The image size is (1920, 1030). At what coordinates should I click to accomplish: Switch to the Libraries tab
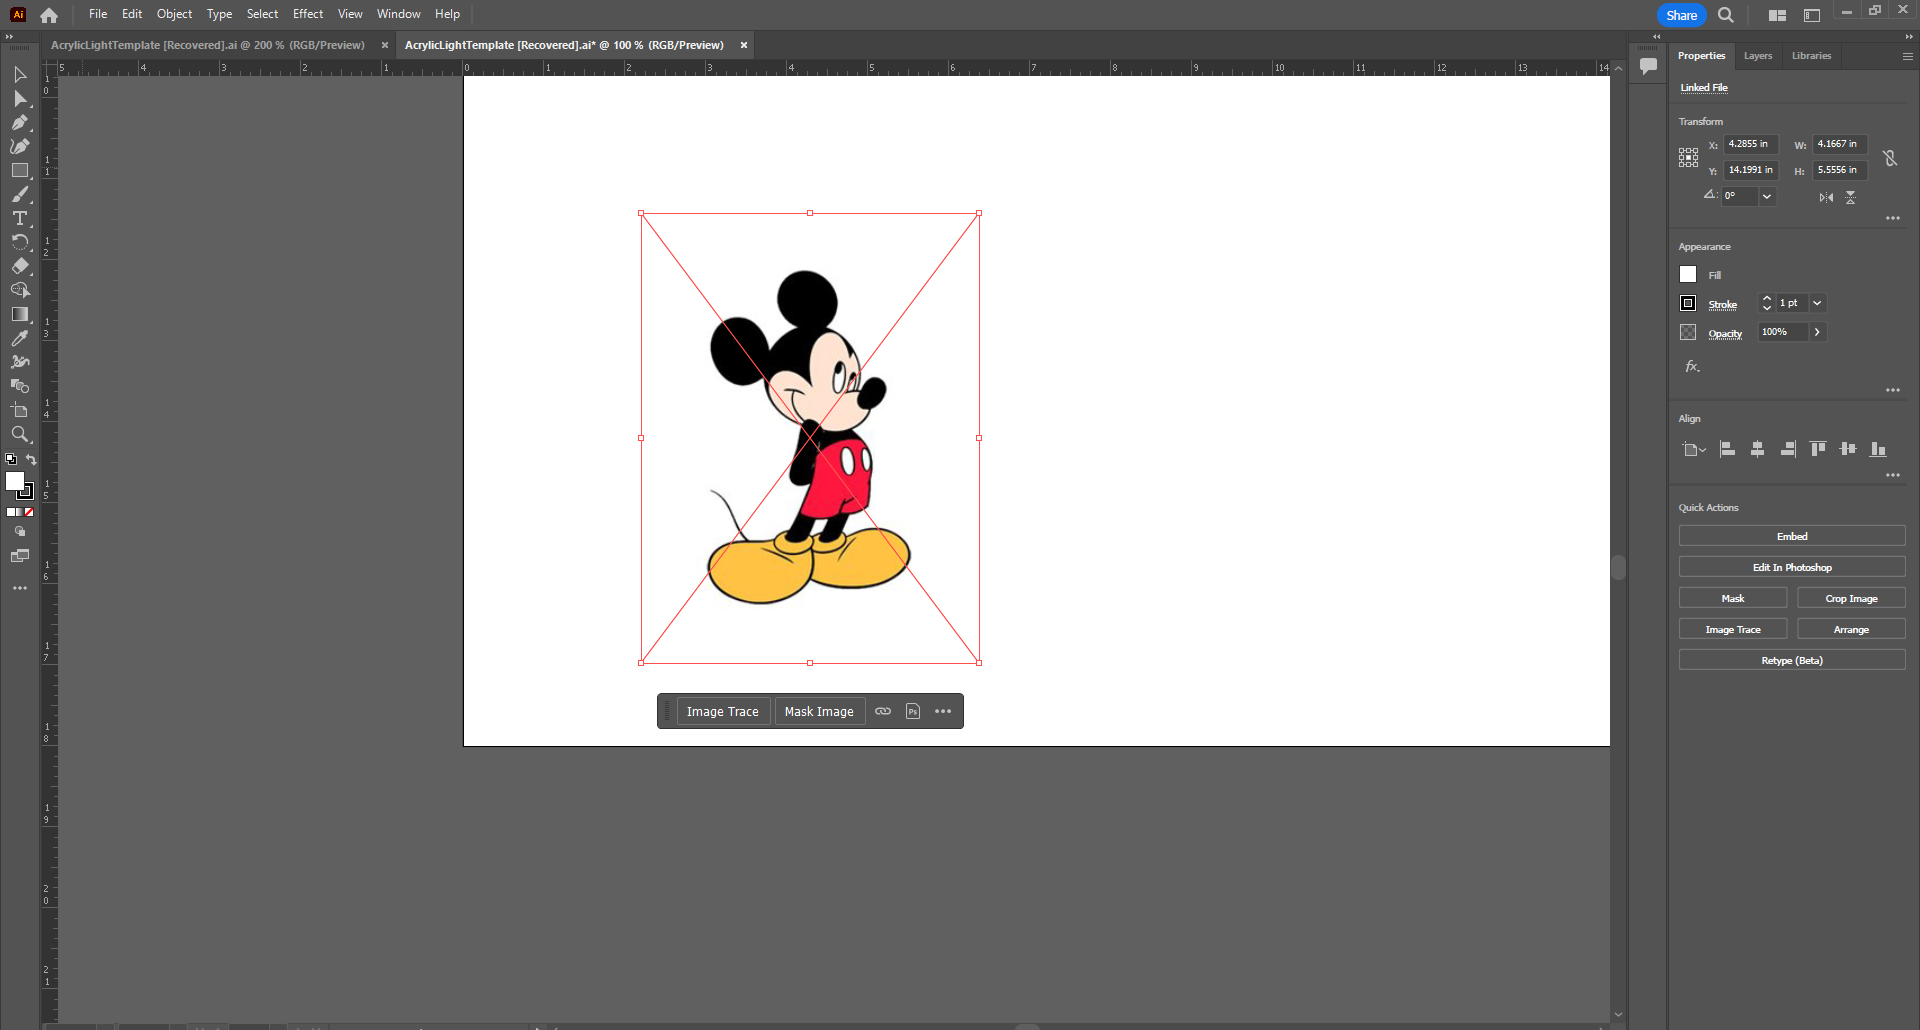point(1811,56)
